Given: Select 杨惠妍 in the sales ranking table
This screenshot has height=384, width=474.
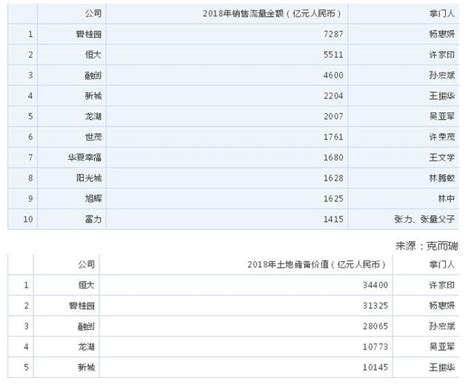Looking at the screenshot, I should click(x=442, y=34).
